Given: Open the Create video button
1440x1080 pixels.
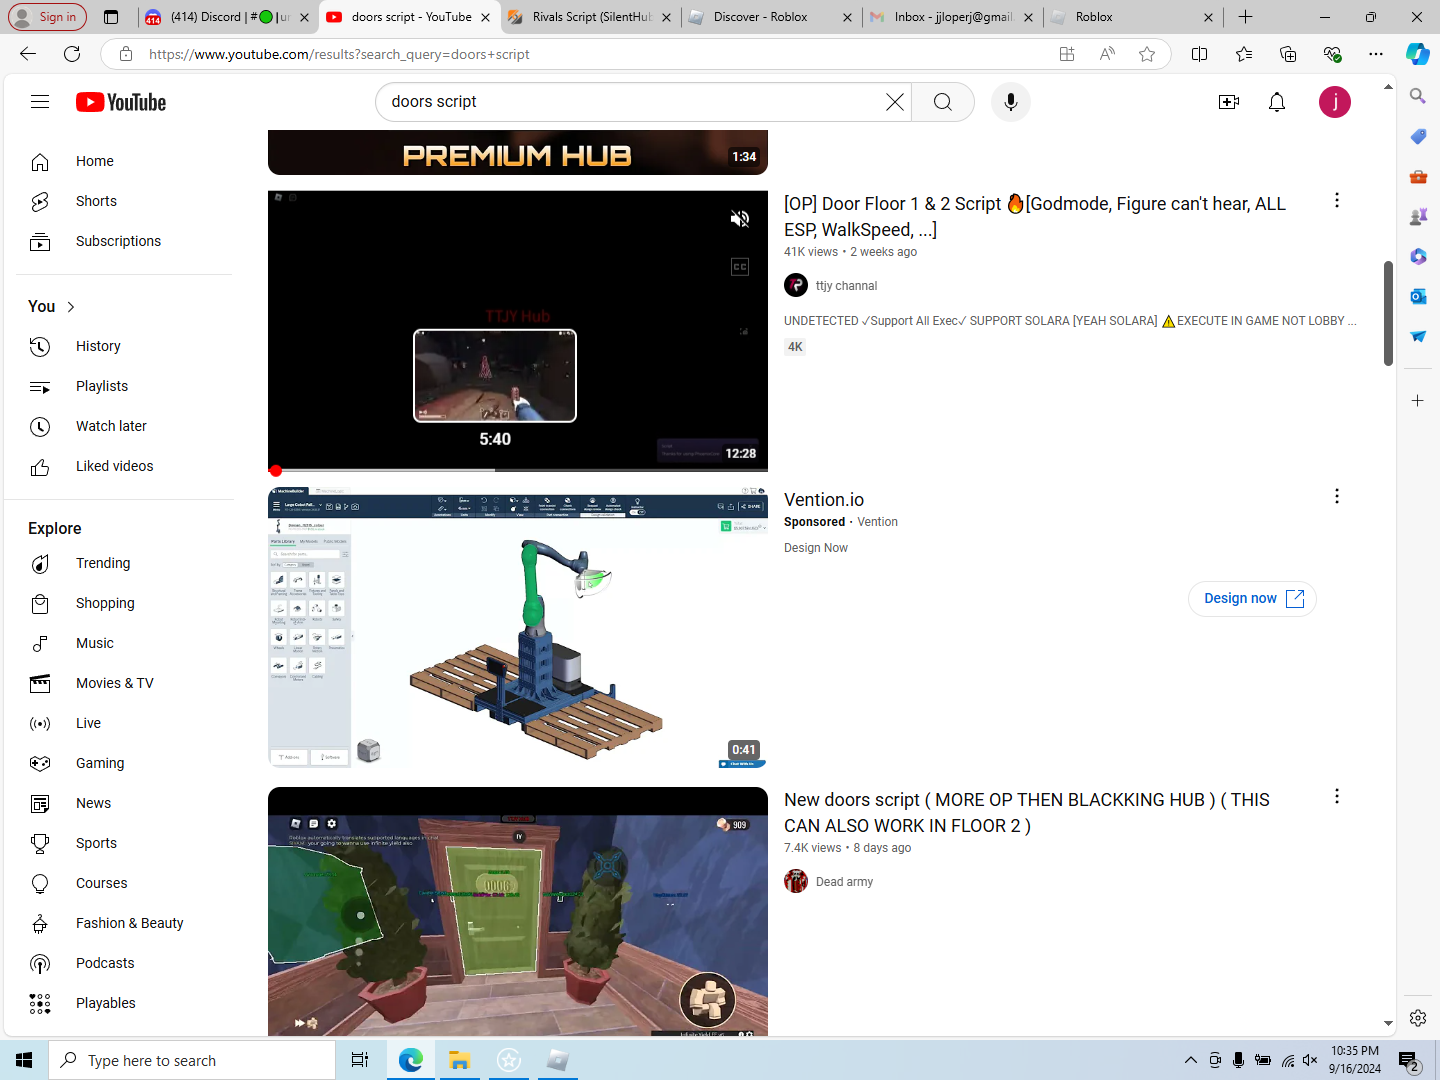Looking at the screenshot, I should point(1229,102).
